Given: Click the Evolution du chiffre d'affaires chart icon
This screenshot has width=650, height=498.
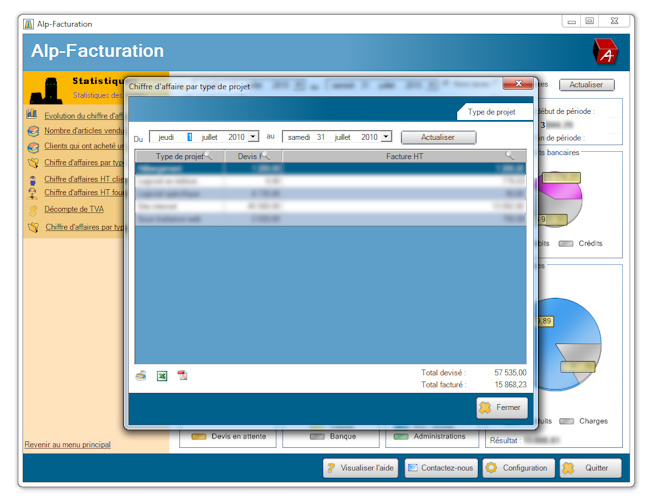Looking at the screenshot, I should point(32,116).
